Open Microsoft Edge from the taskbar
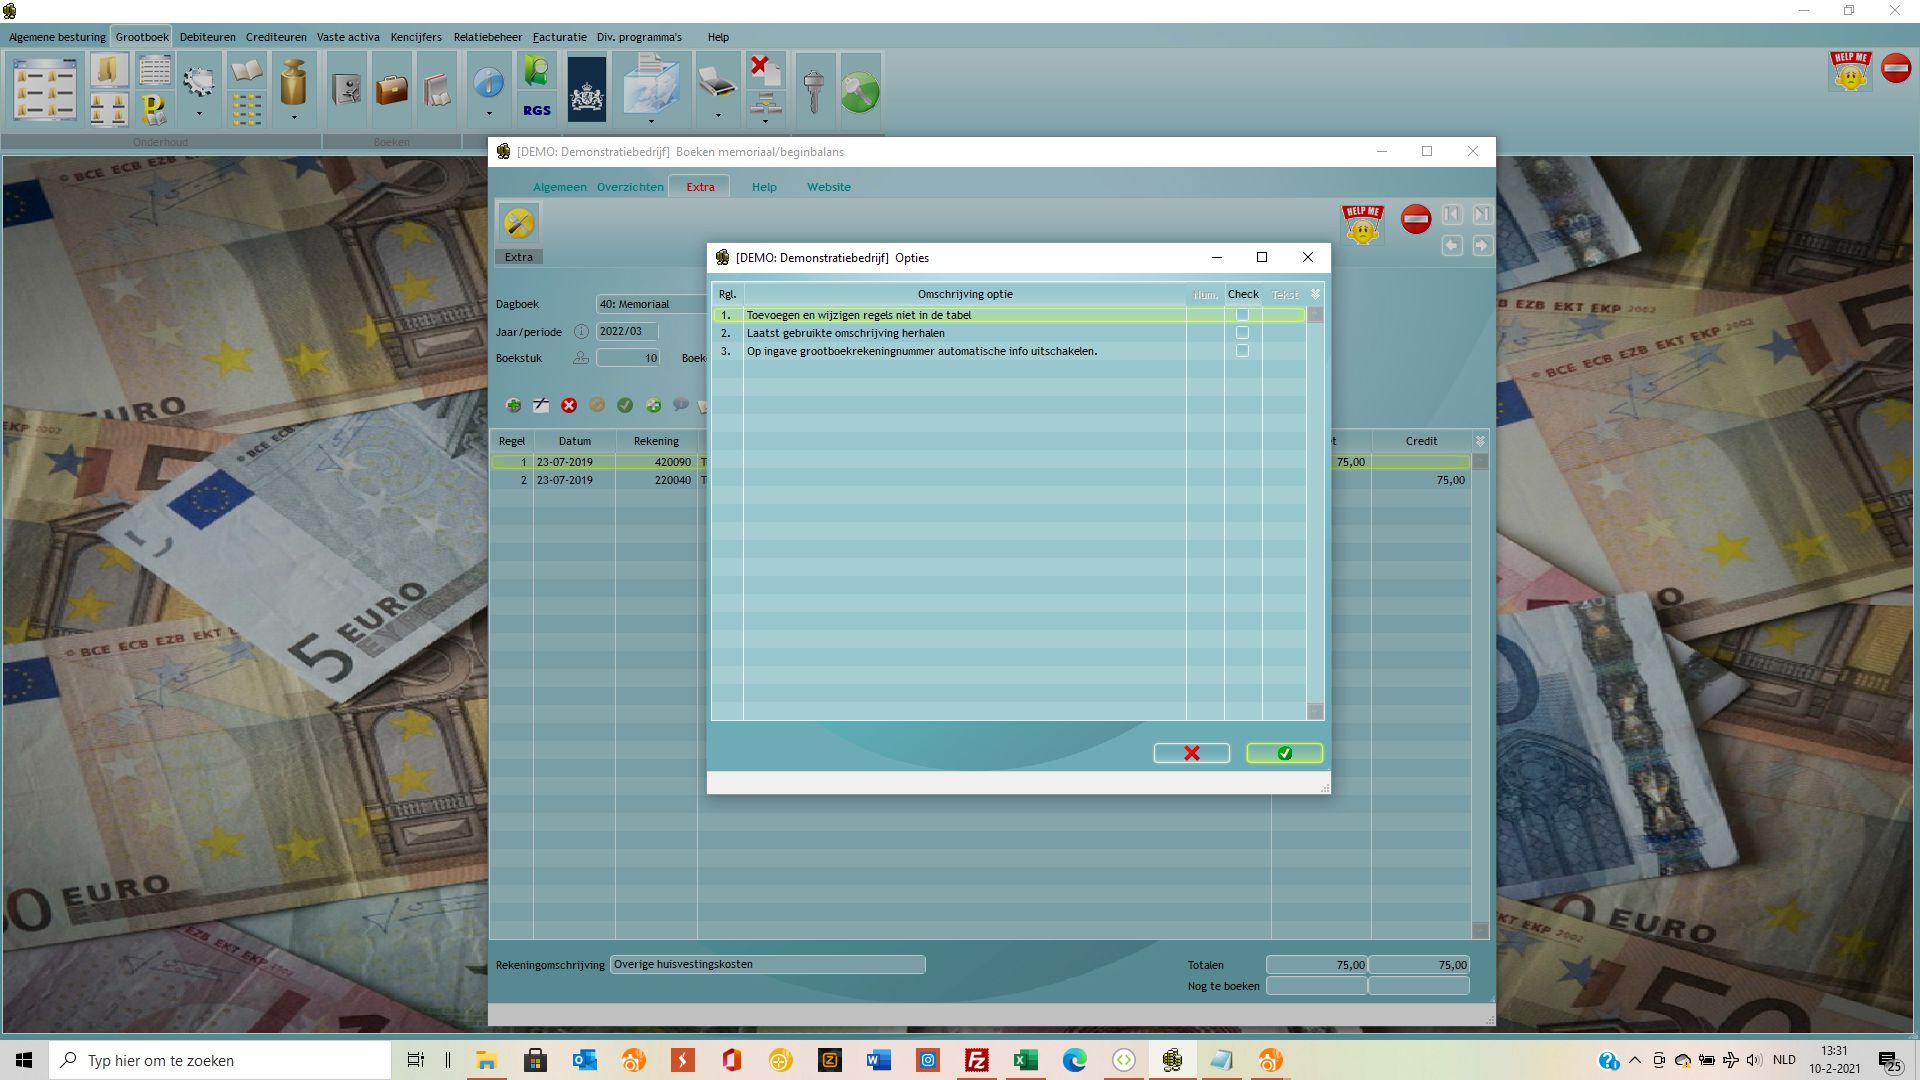The height and width of the screenshot is (1080, 1920). tap(1074, 1060)
